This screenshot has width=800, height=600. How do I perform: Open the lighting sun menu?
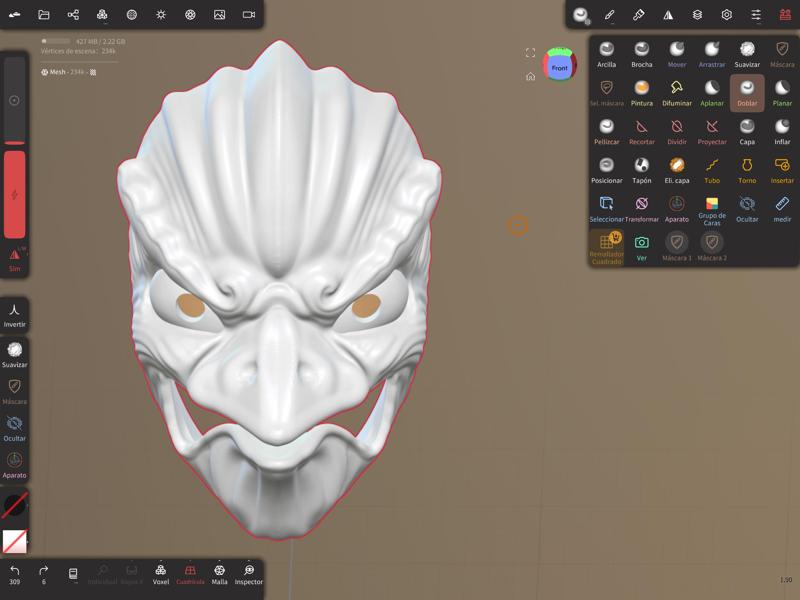tap(161, 15)
